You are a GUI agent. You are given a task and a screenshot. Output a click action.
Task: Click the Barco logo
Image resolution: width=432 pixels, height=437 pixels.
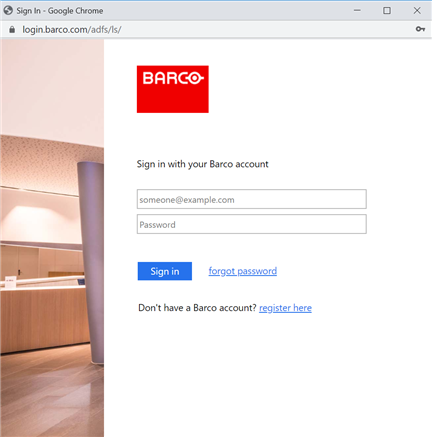tap(173, 89)
